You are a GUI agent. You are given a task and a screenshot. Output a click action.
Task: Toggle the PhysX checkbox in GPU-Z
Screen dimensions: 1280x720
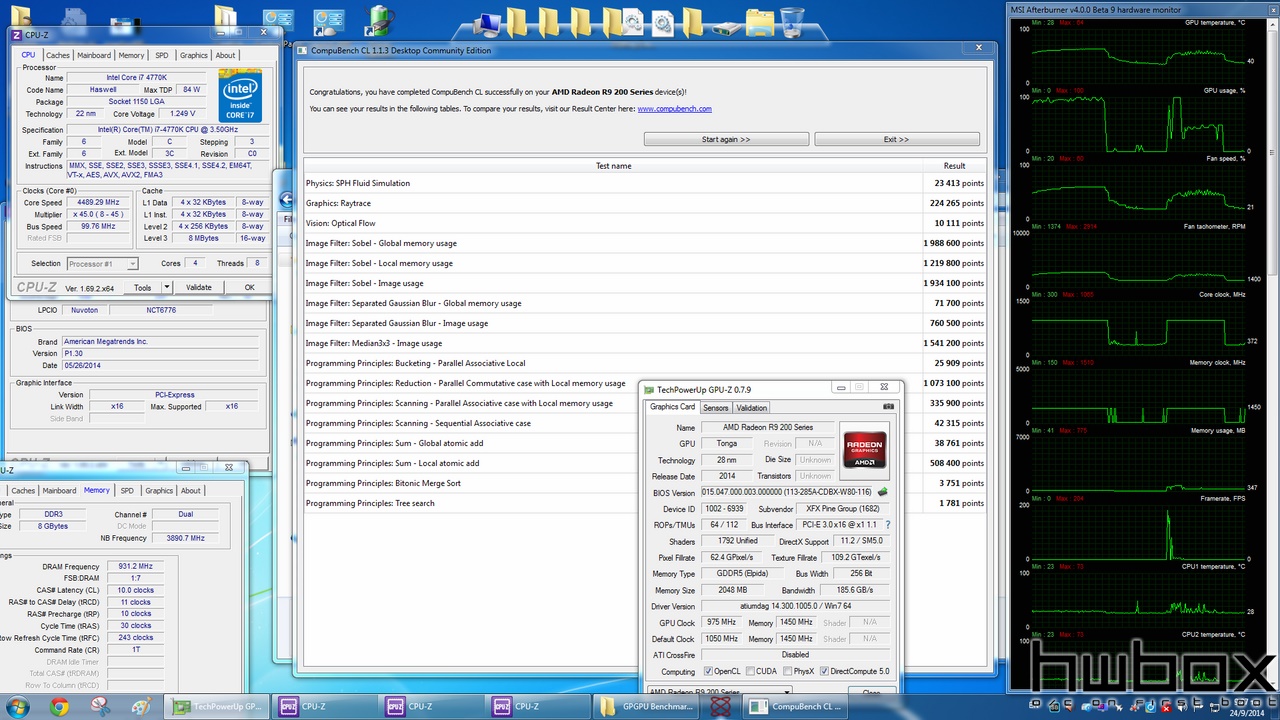pyautogui.click(x=787, y=671)
